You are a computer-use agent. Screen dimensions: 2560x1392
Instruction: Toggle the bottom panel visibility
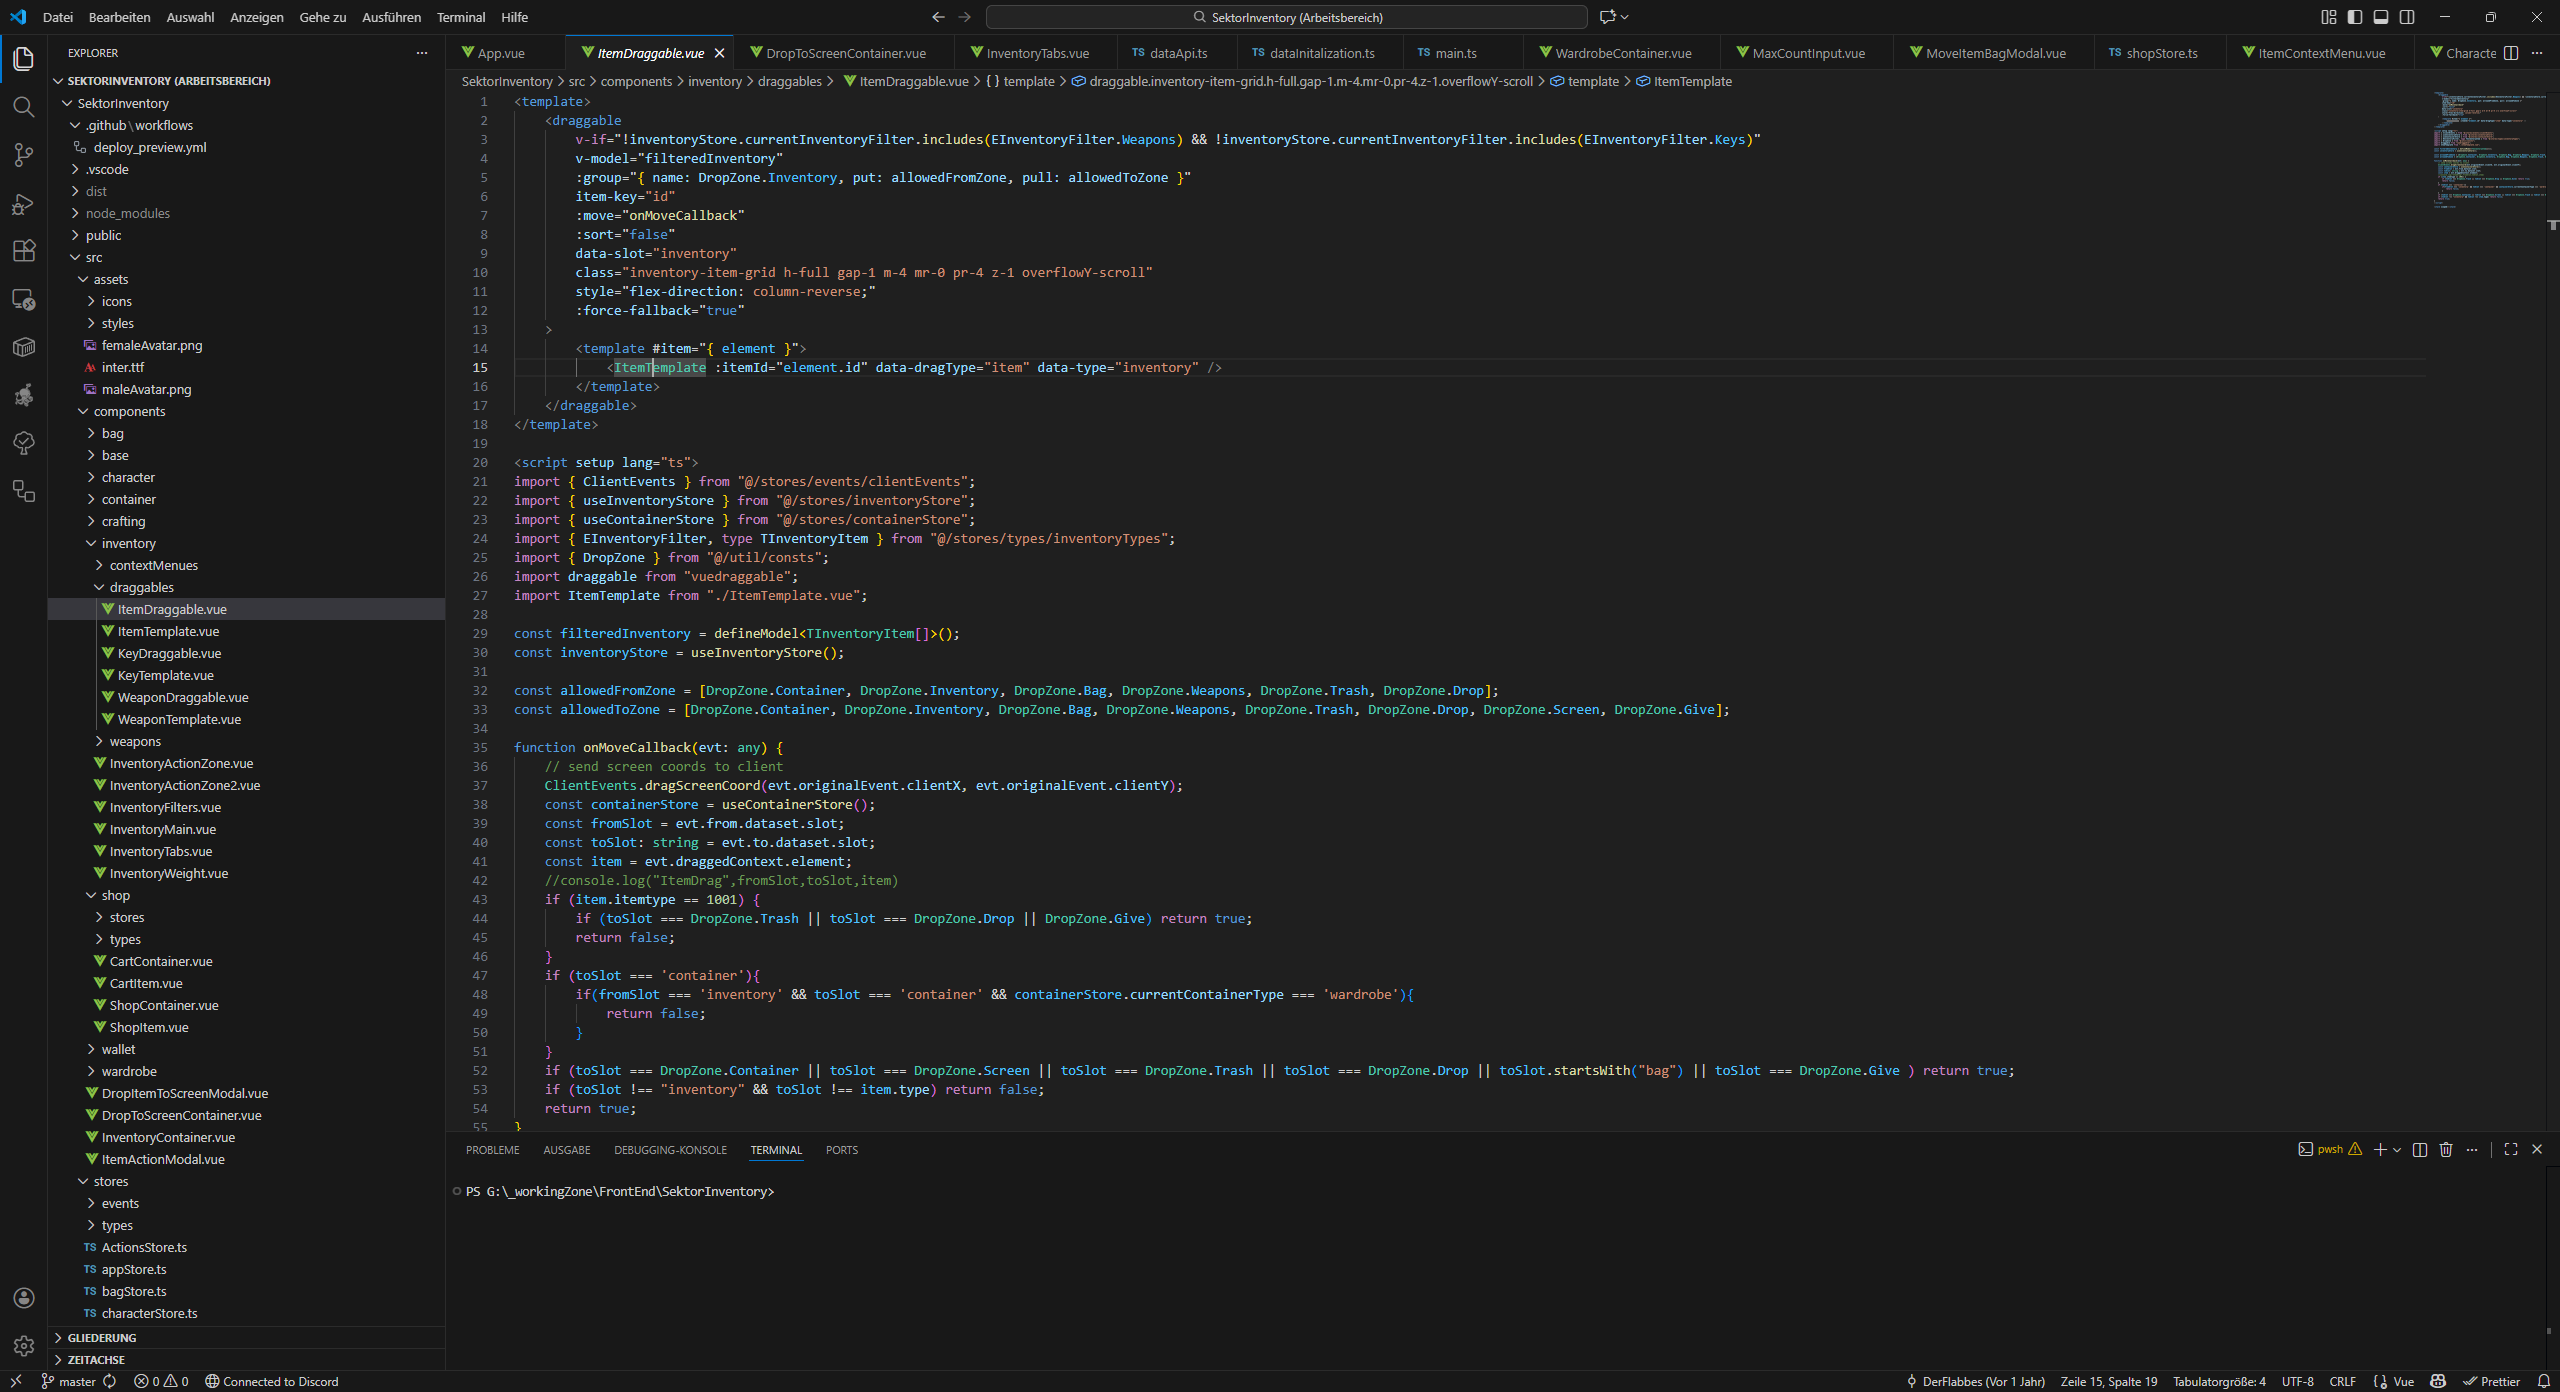point(2382,17)
